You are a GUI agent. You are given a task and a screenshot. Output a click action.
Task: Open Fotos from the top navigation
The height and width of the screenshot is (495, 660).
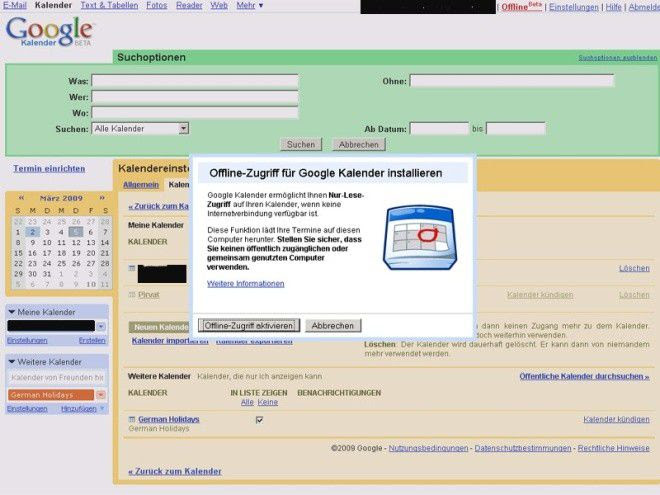click(x=157, y=5)
